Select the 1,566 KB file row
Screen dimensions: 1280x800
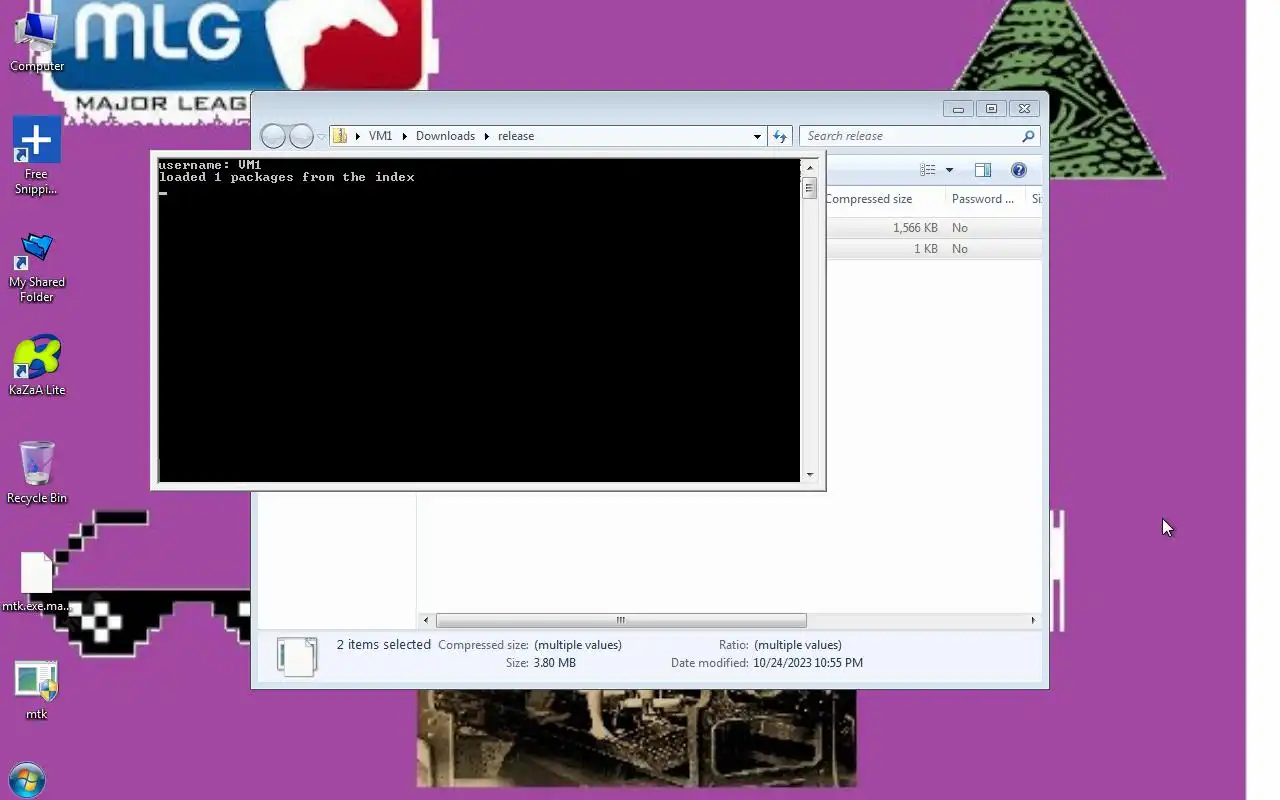tap(933, 228)
